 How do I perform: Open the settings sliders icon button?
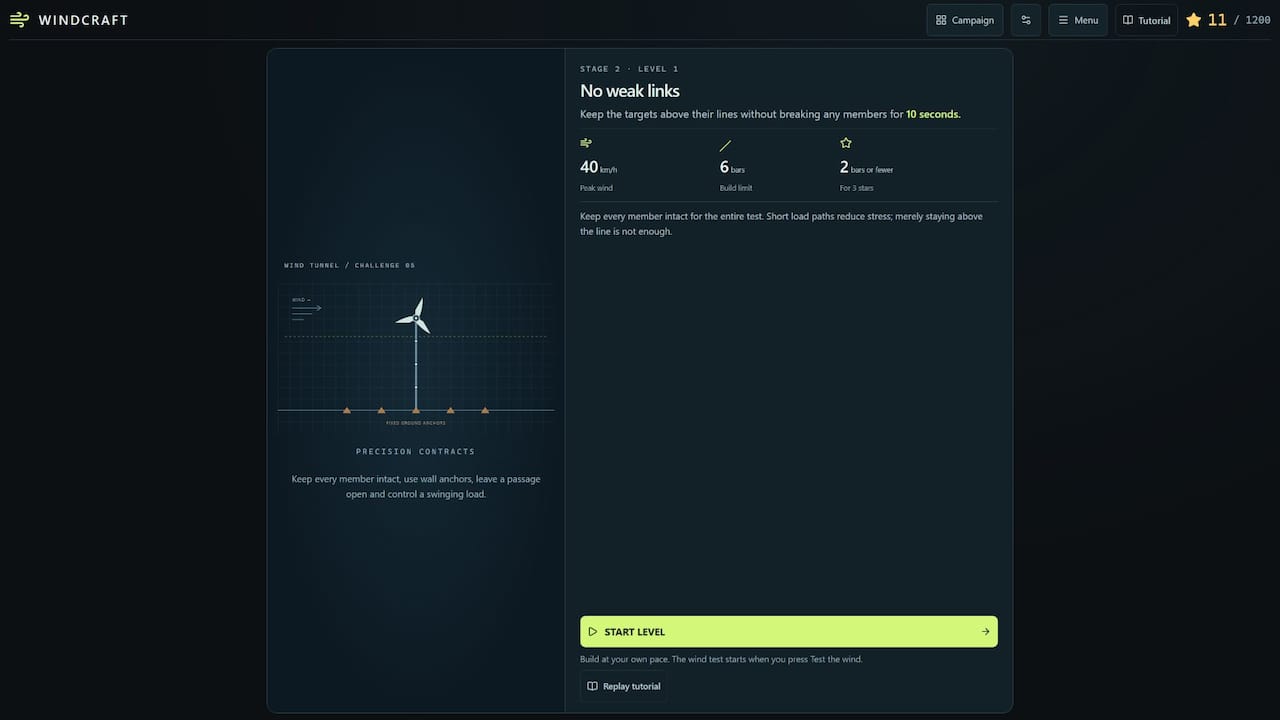point(1026,20)
